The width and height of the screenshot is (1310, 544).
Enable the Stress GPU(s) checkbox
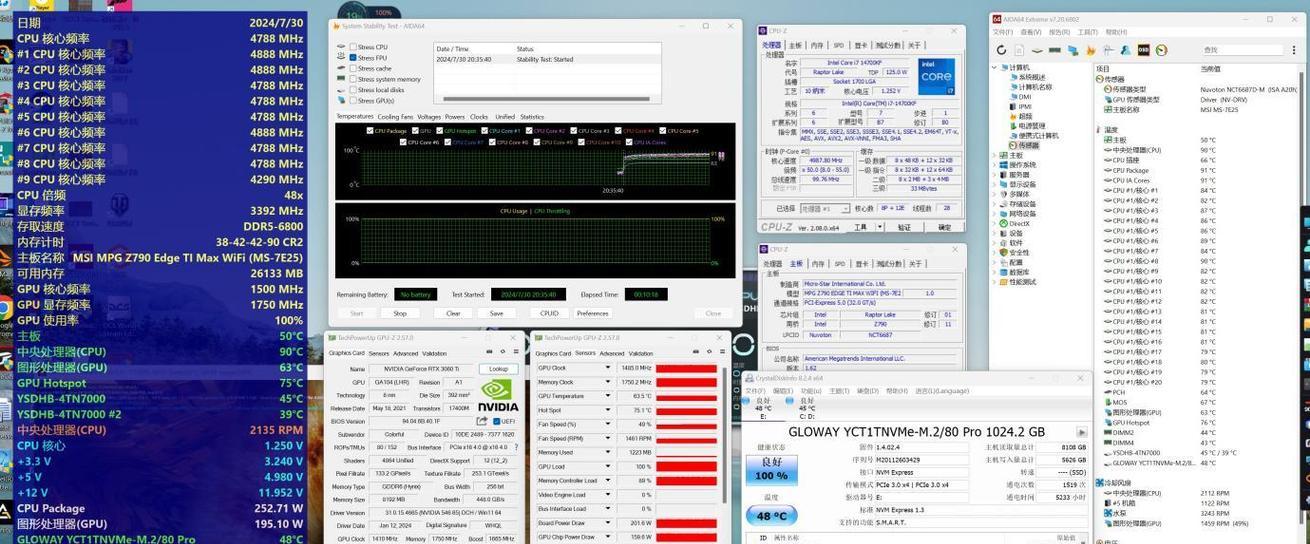tap(352, 101)
